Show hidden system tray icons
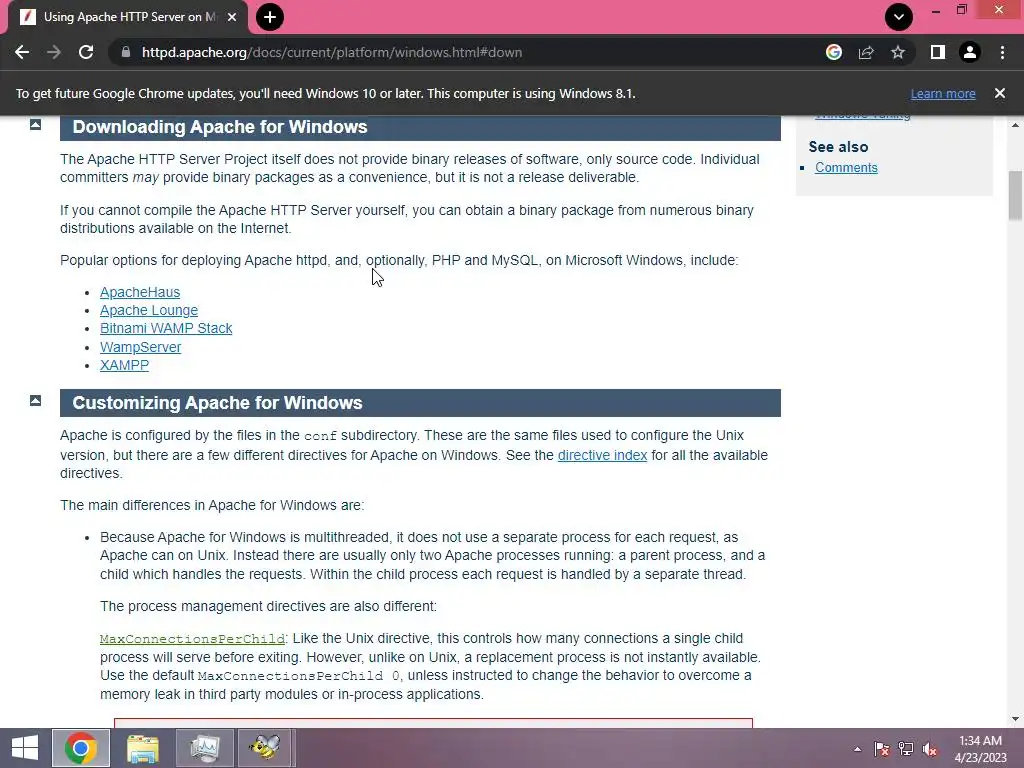The image size is (1024, 768). [x=857, y=749]
